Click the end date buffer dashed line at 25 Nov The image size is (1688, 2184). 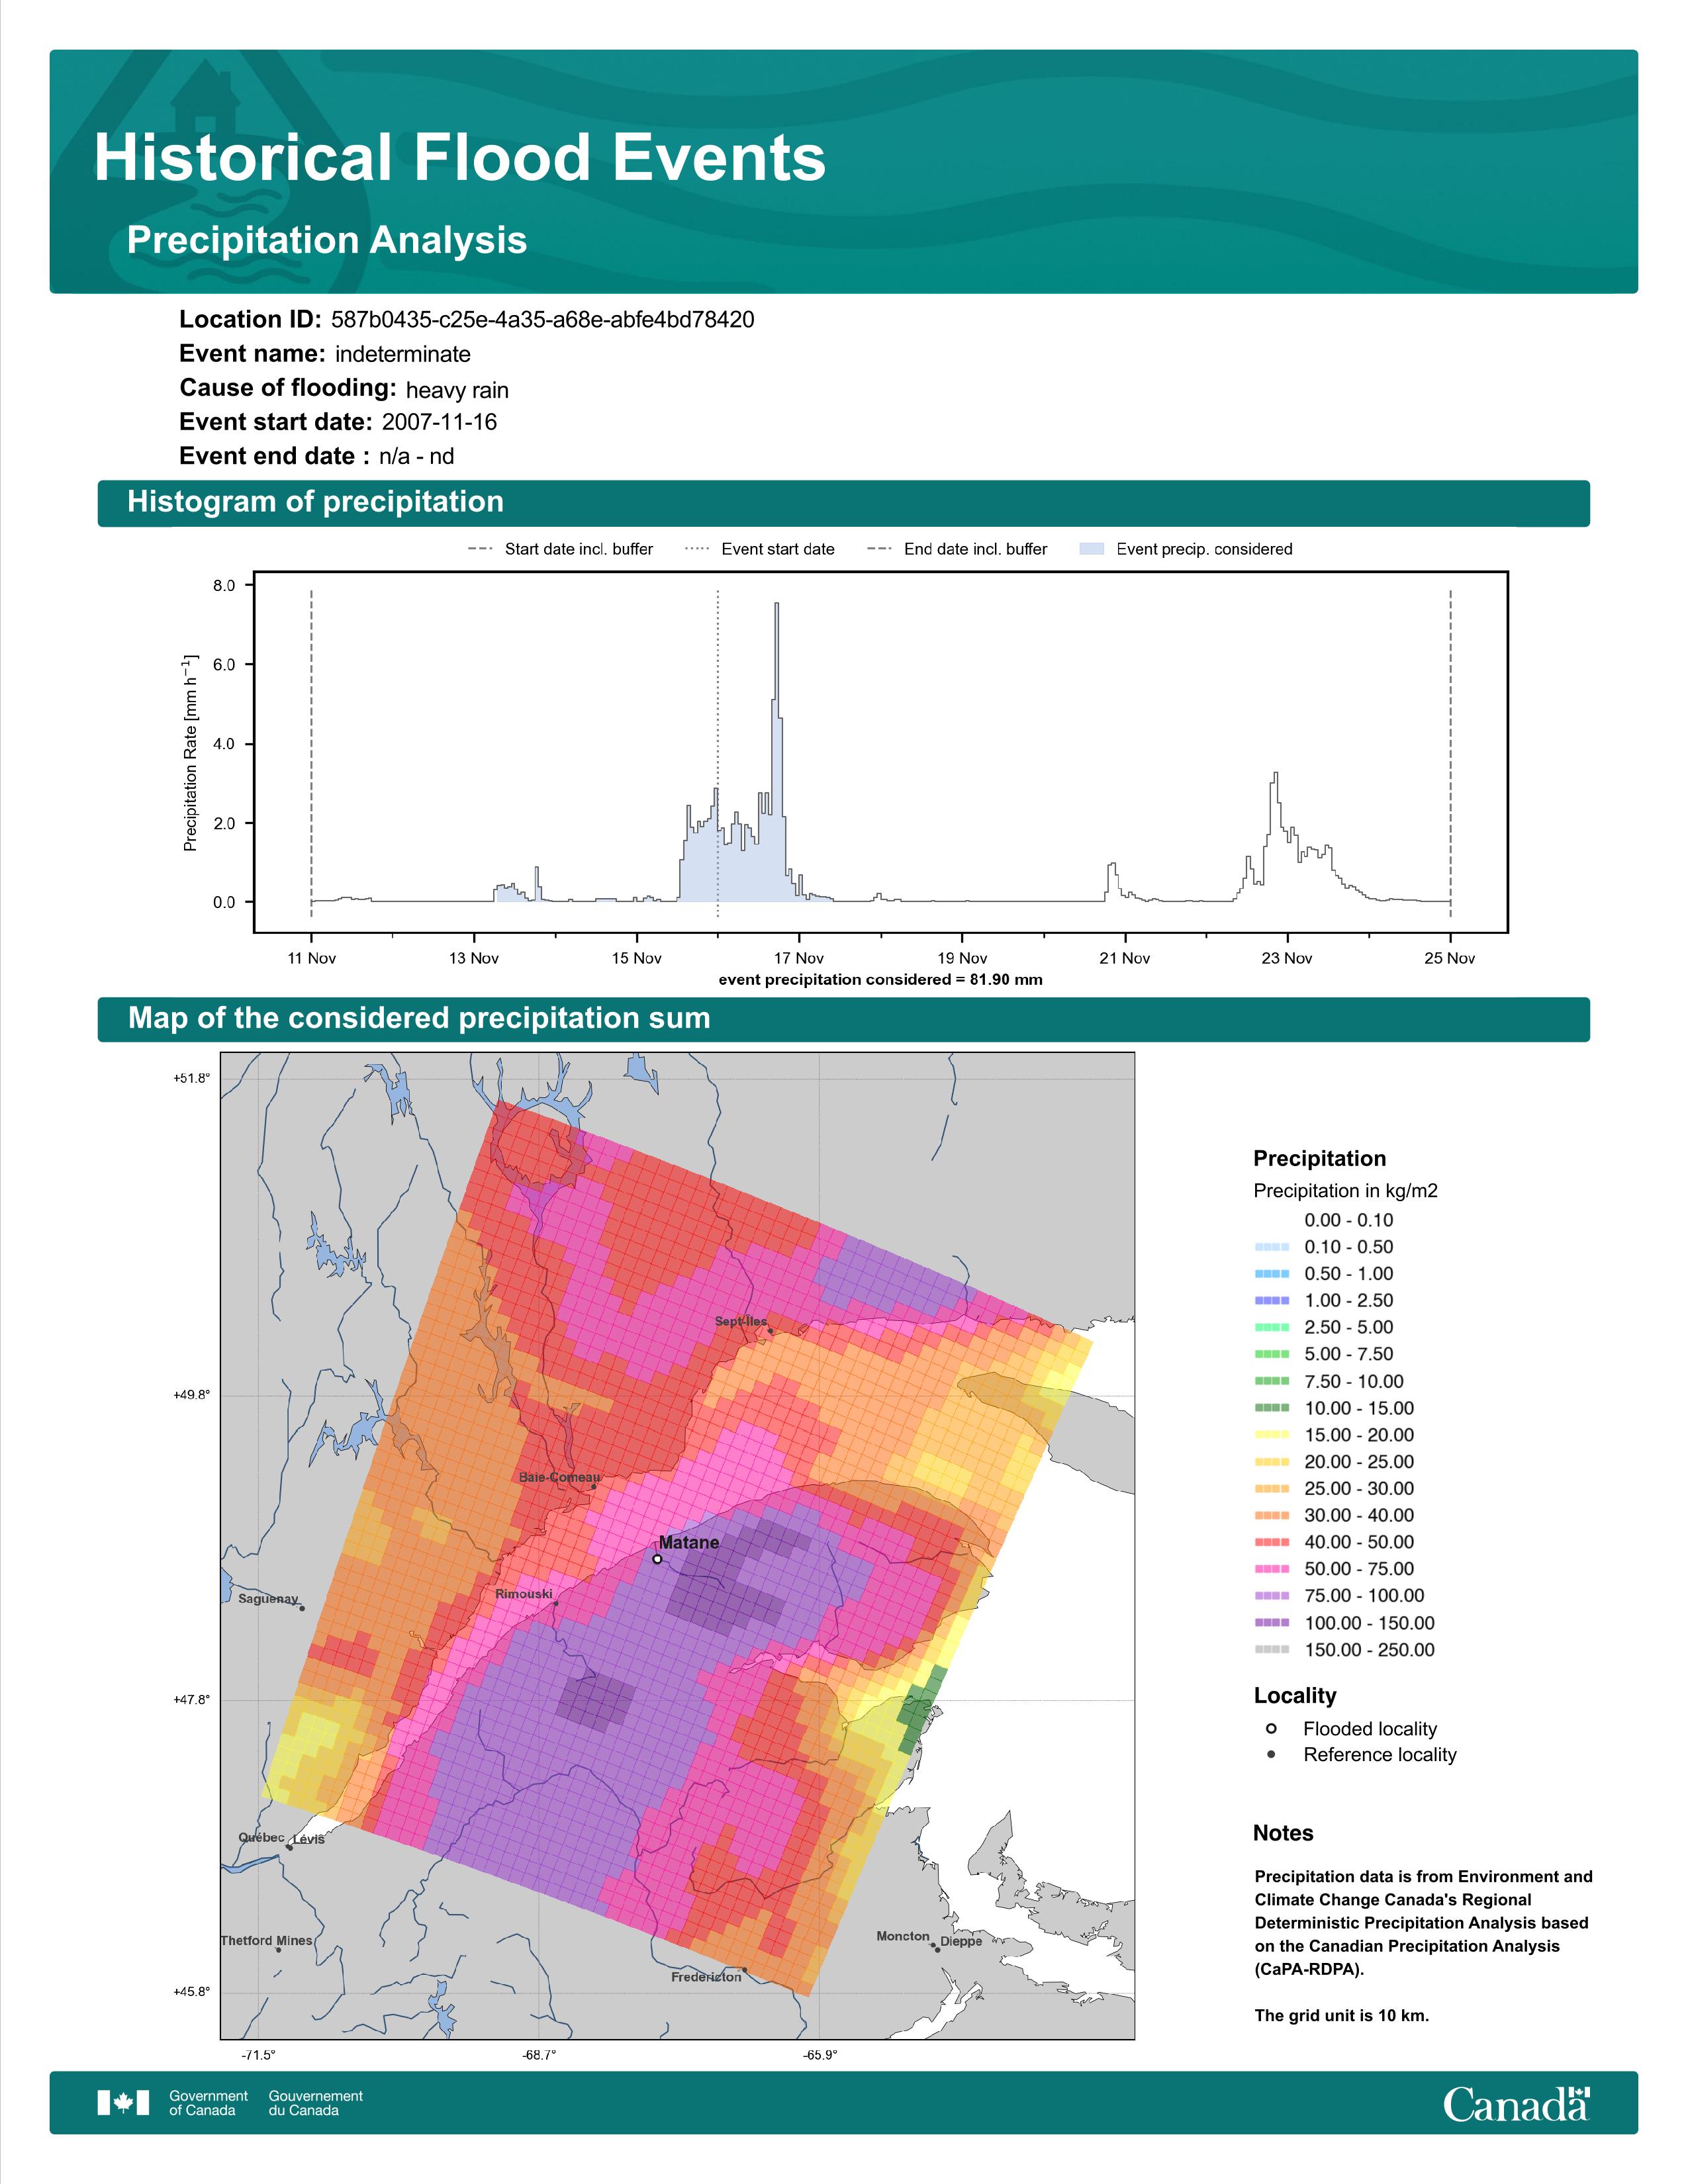1450,754
